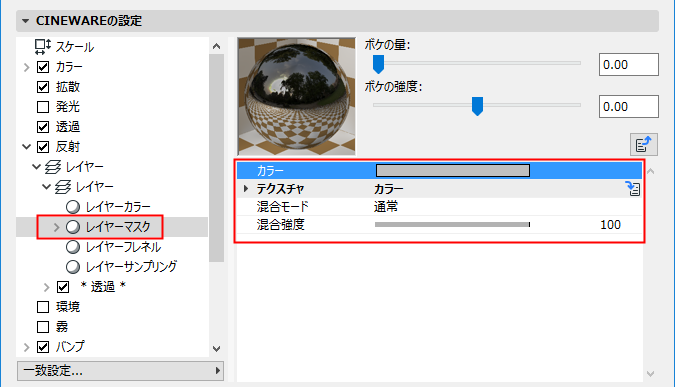Screen dimensions: 675x387
Task: Click the 混合強度 slider bar
Action: click(452, 225)
